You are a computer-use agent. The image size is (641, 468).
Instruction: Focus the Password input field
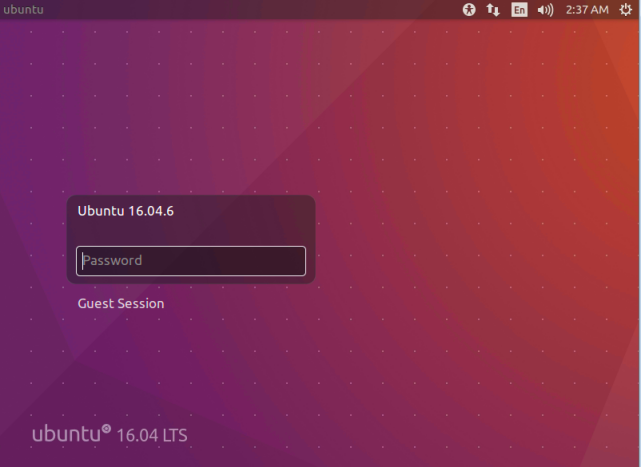point(191,261)
